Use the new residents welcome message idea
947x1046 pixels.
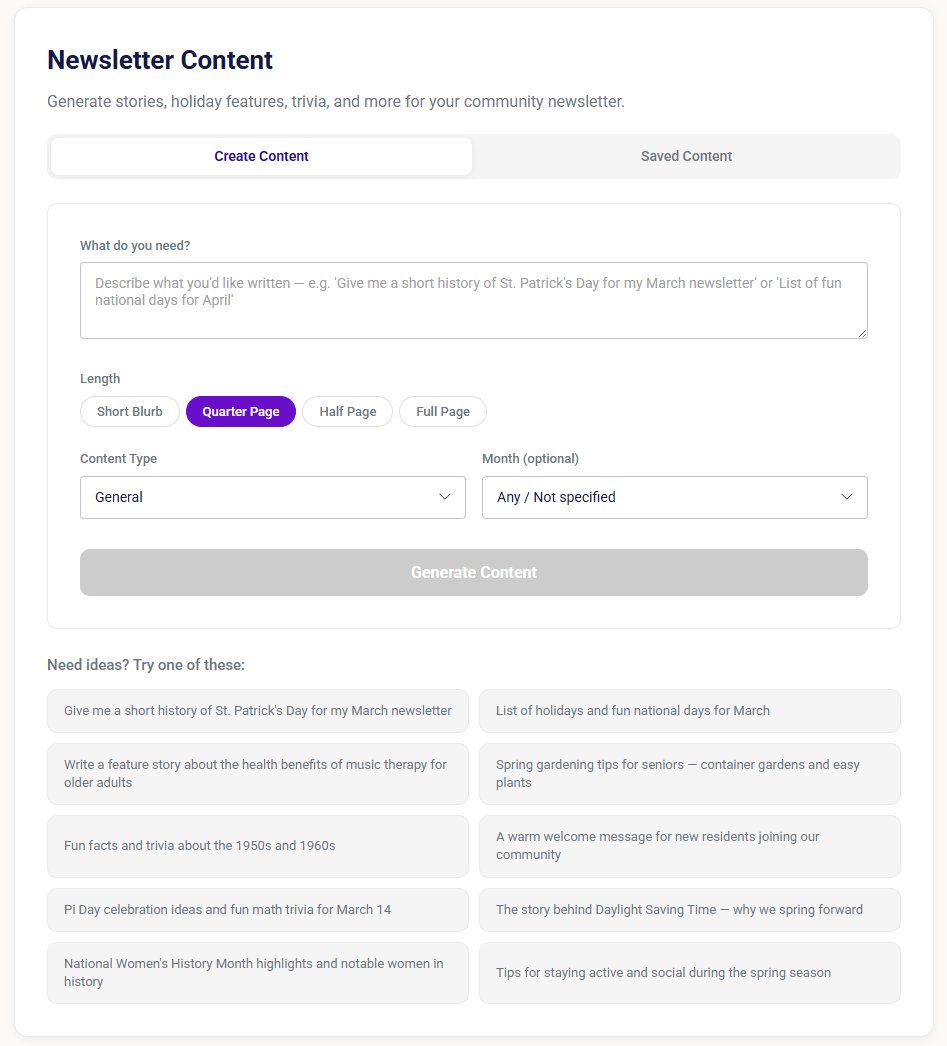point(689,846)
